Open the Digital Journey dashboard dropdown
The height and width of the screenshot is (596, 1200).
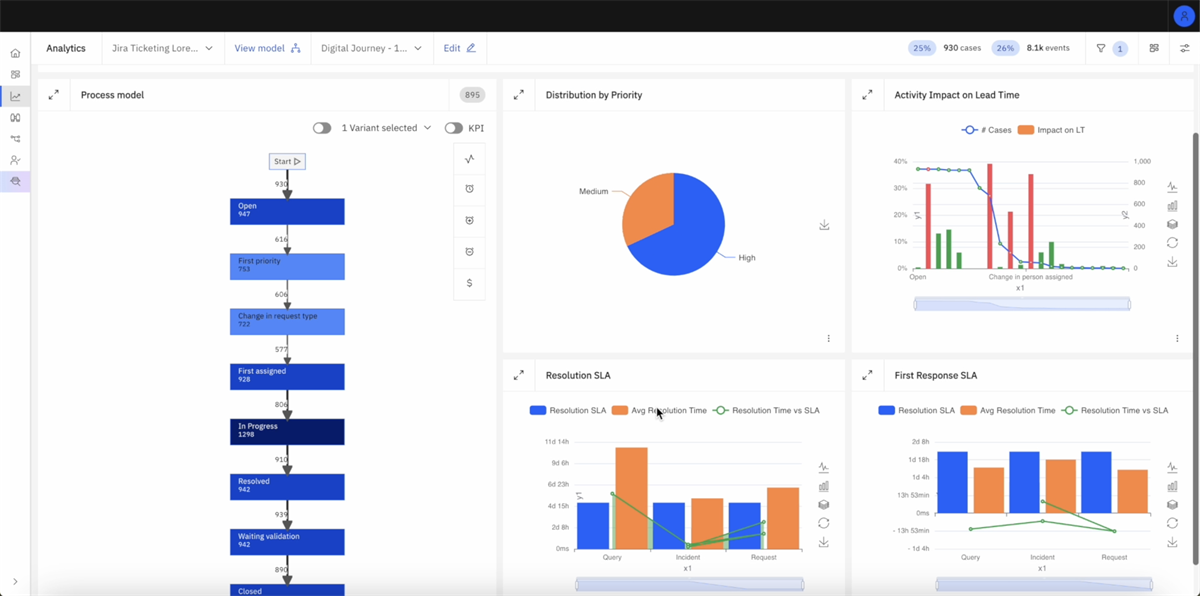point(371,47)
